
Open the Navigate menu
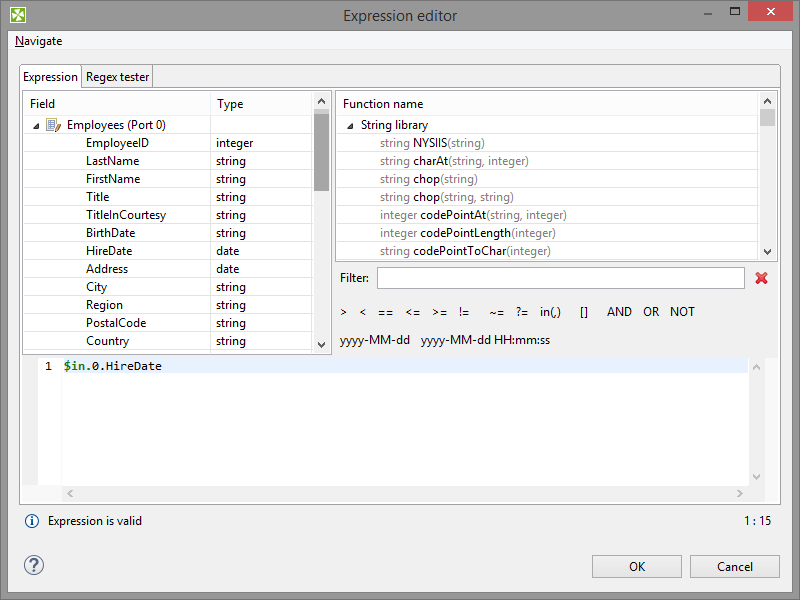[x=39, y=41]
